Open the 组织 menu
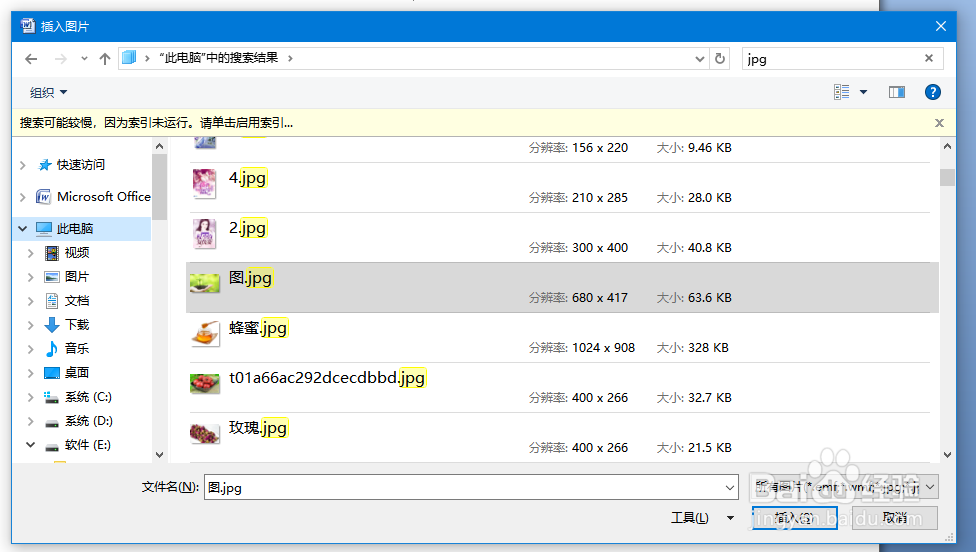This screenshot has width=976, height=552. (48, 93)
